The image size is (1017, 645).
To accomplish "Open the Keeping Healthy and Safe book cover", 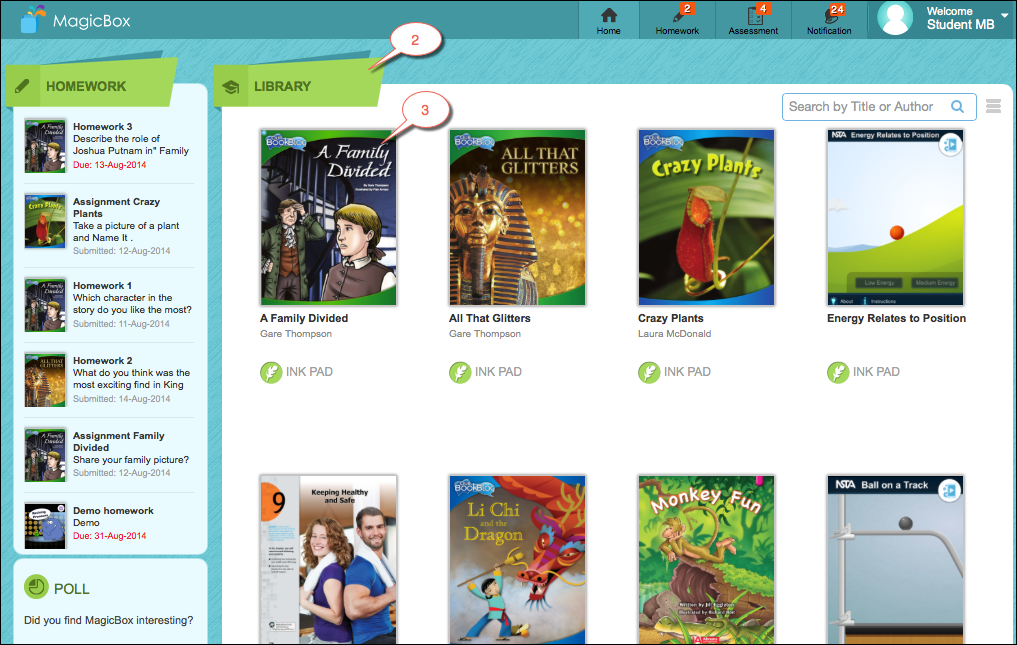I will coord(328,560).
